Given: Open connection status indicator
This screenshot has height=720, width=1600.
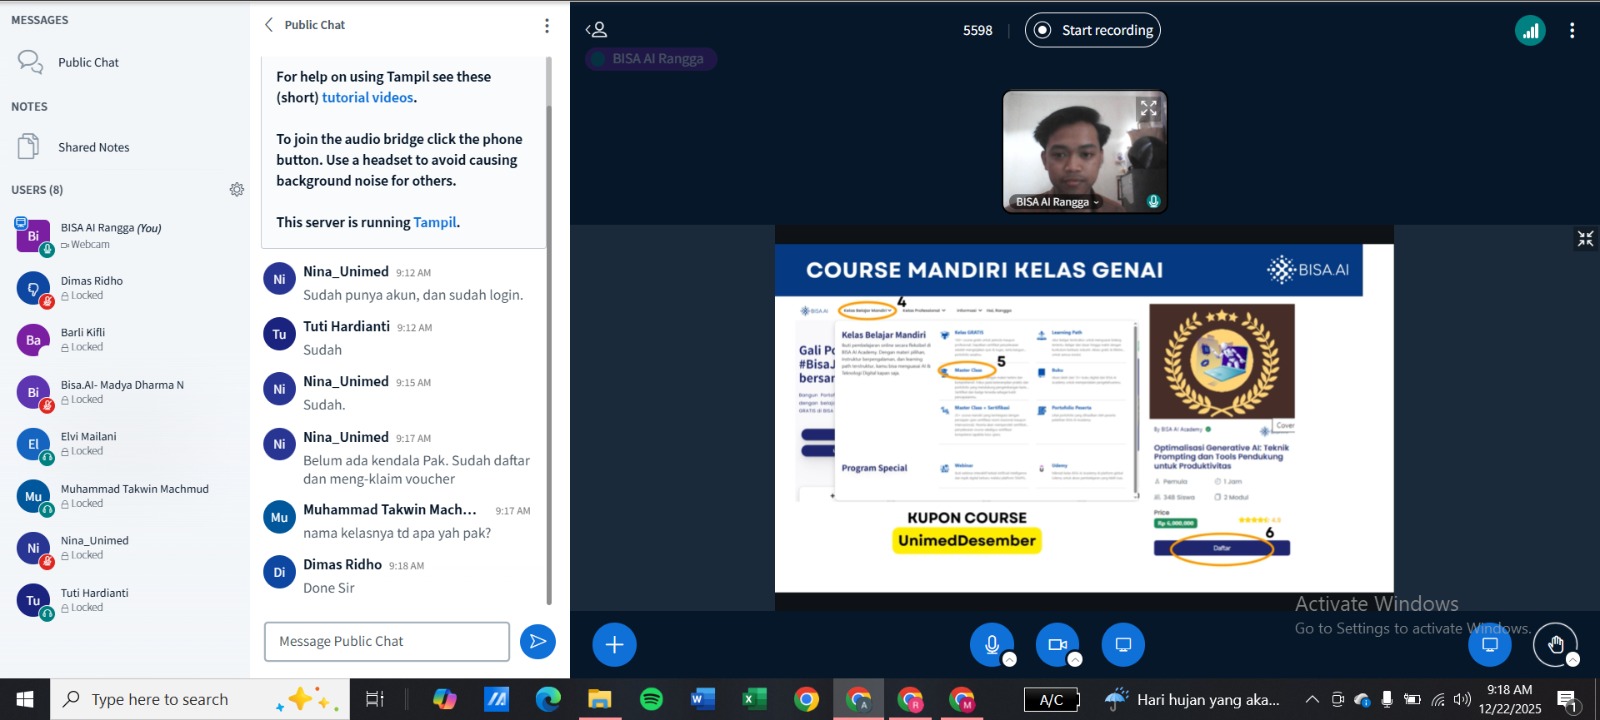Looking at the screenshot, I should click(x=1530, y=30).
